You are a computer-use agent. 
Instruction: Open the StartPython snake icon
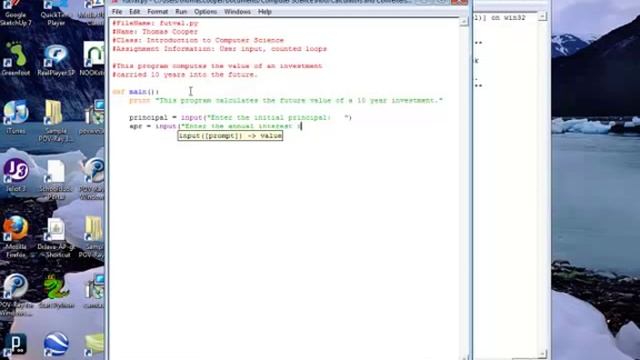[56, 291]
